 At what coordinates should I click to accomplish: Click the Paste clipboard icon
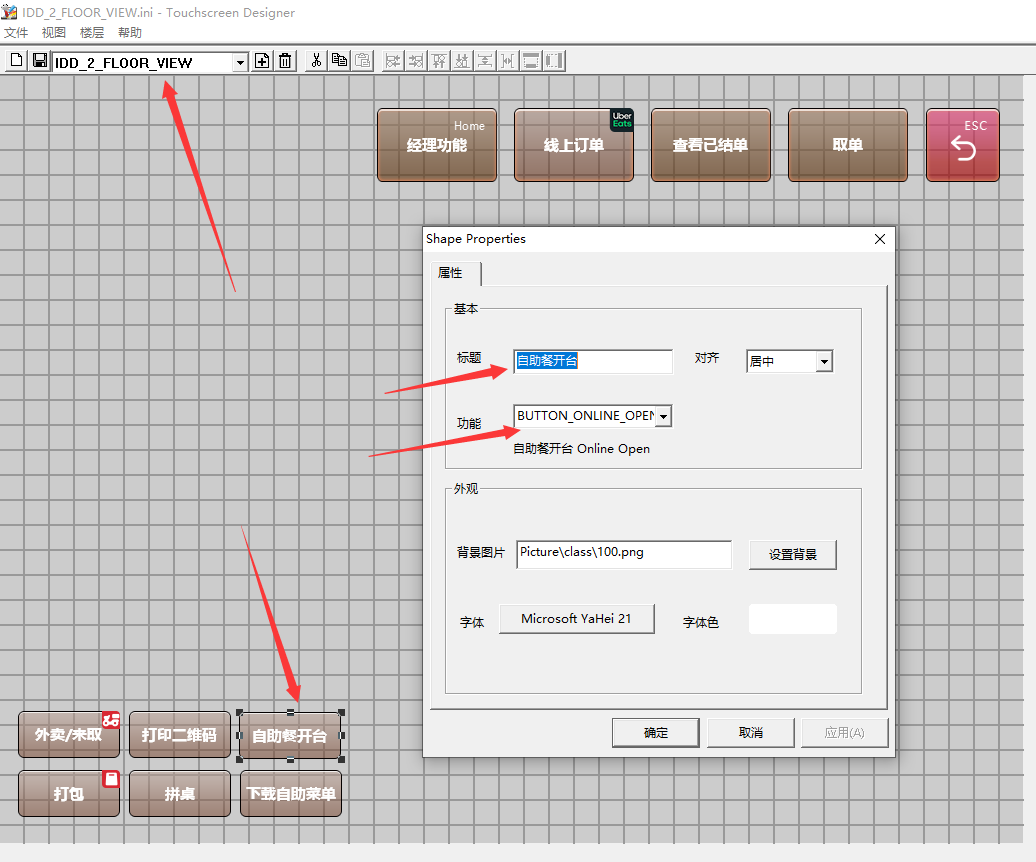coord(363,61)
